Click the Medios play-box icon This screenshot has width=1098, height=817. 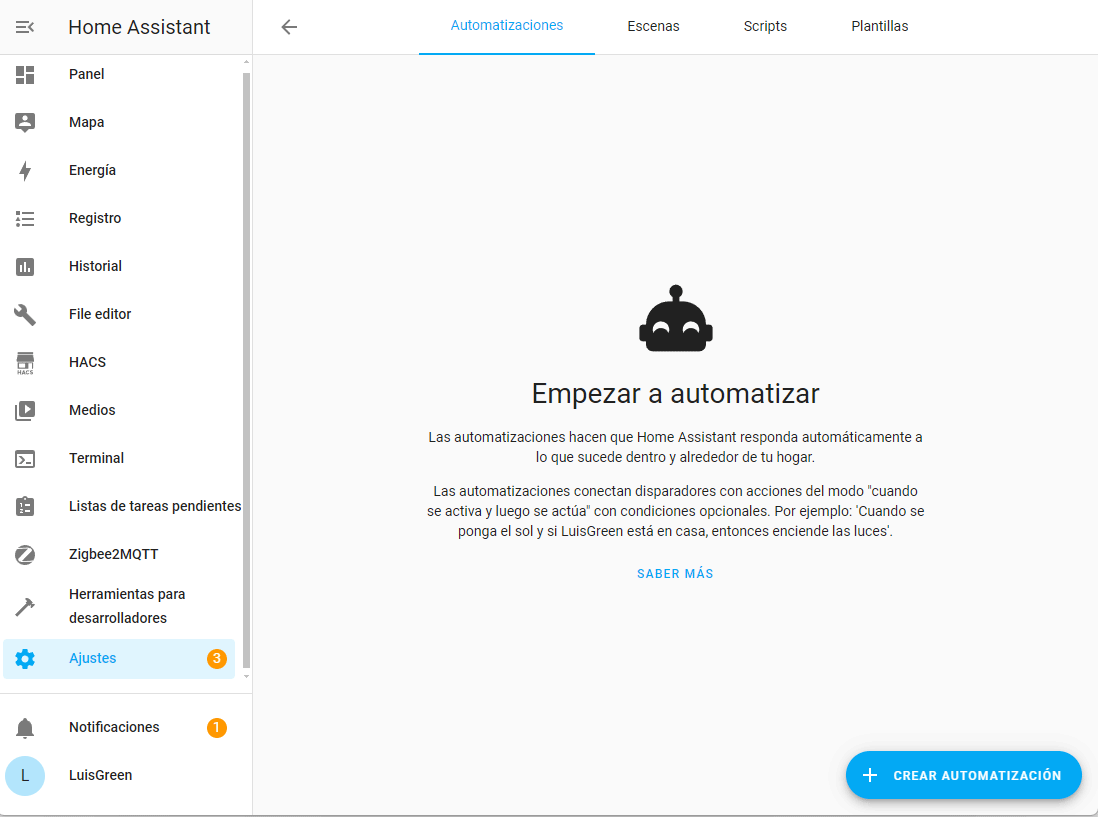[x=25, y=410]
